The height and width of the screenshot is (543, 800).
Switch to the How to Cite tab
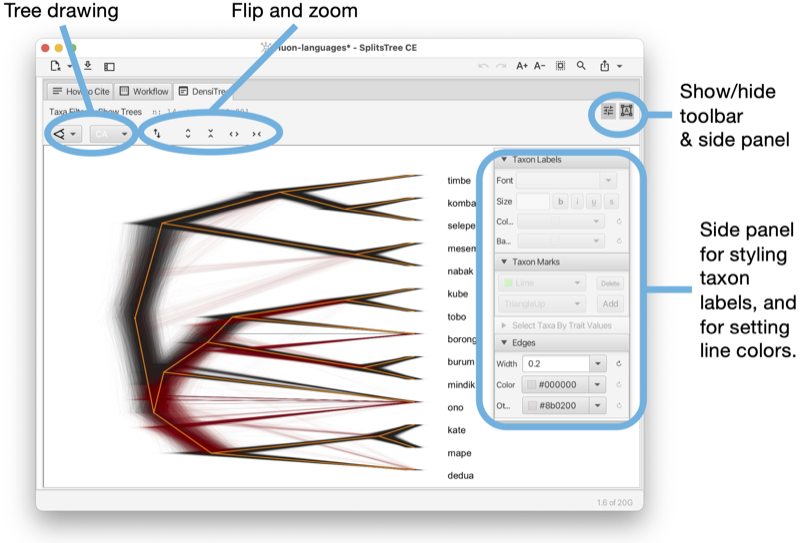coord(81,91)
